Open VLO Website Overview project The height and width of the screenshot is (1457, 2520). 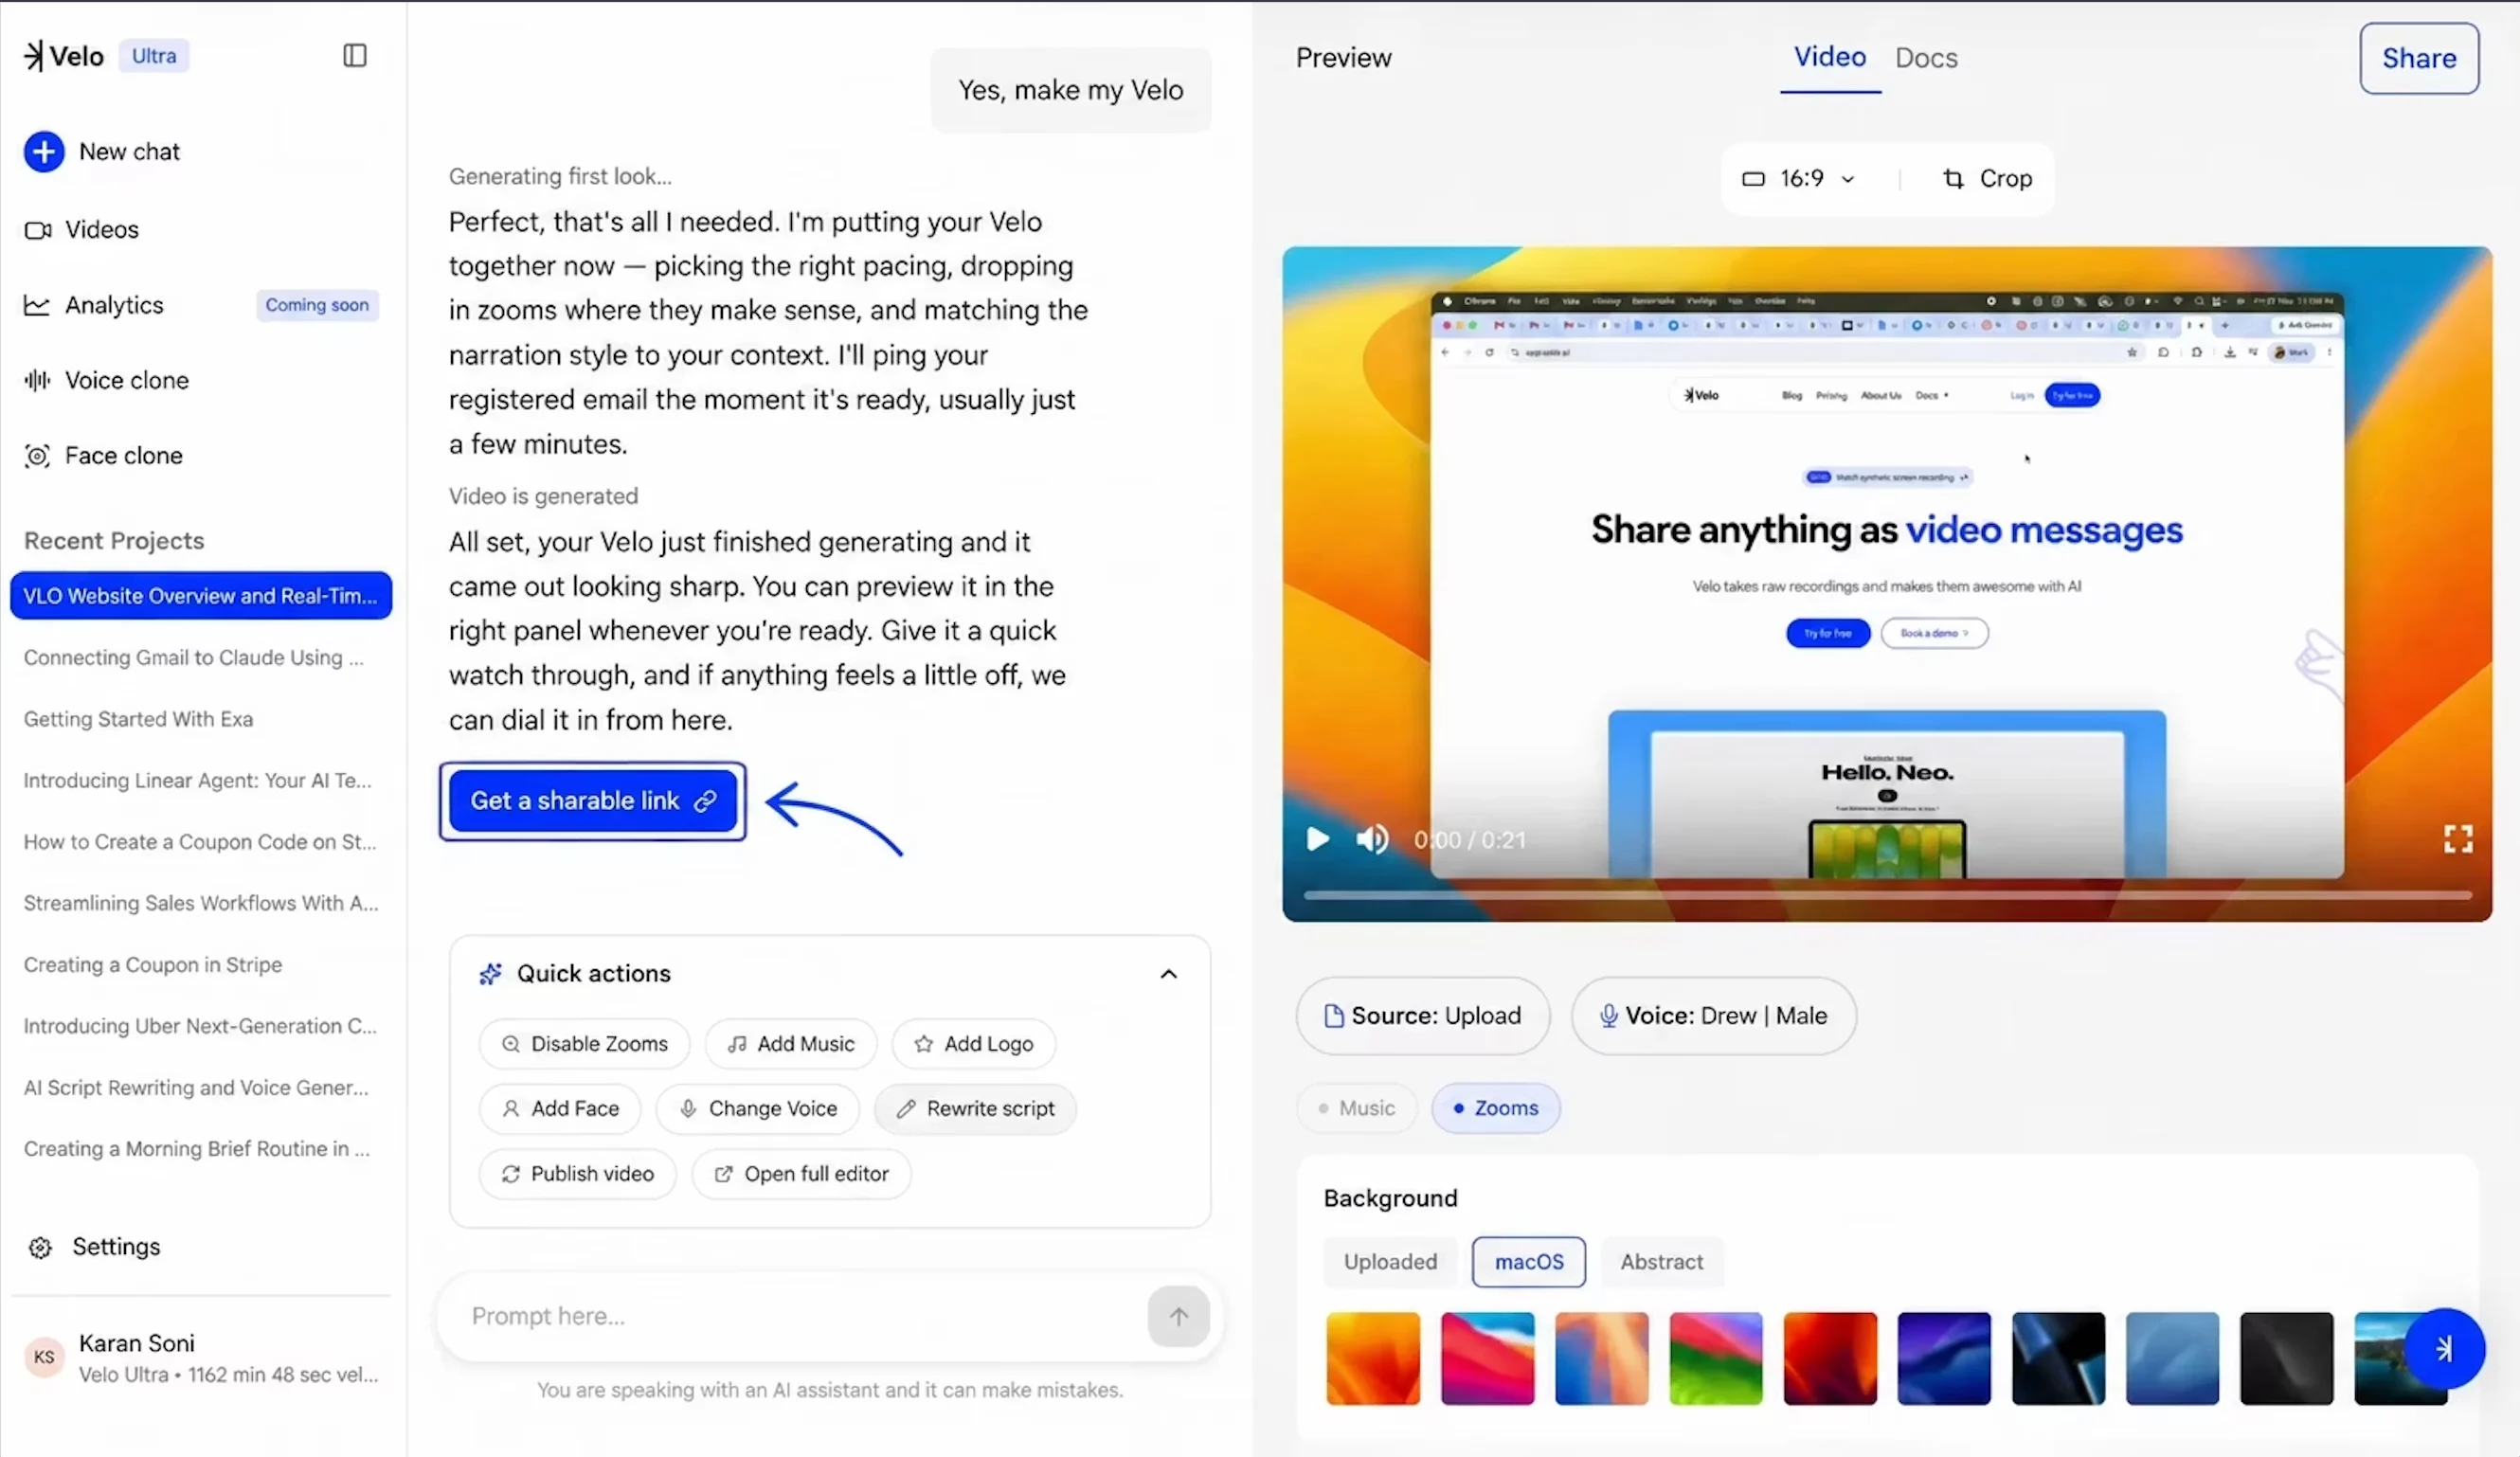click(x=201, y=596)
